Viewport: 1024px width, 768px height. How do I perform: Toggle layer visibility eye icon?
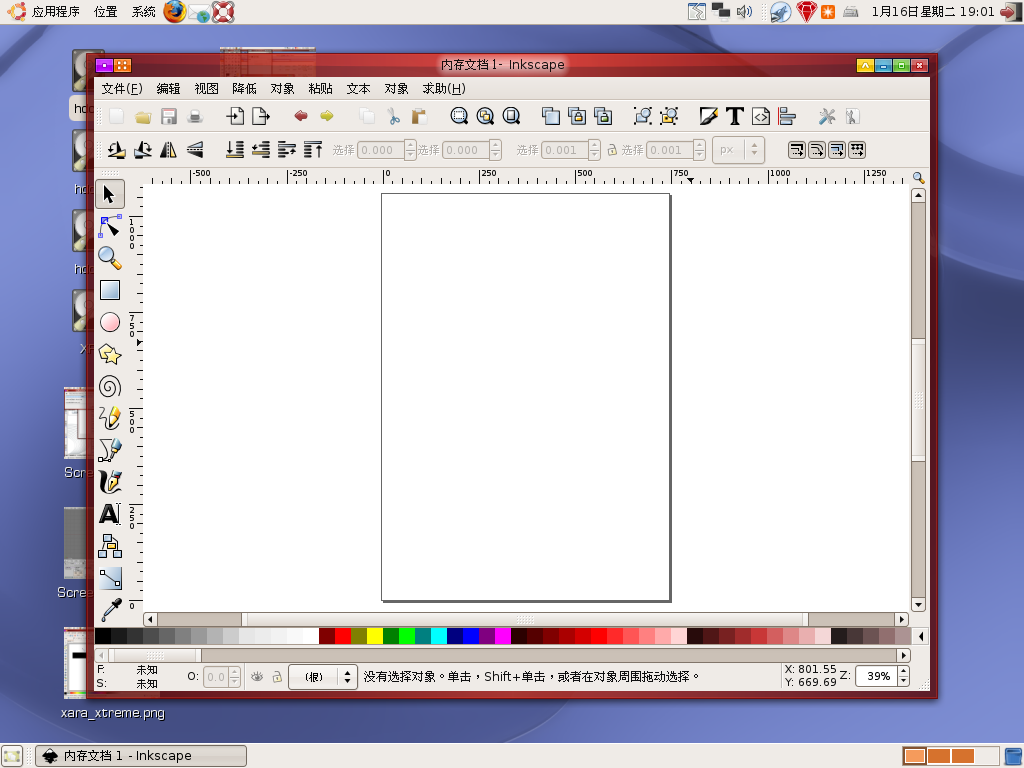(x=257, y=677)
